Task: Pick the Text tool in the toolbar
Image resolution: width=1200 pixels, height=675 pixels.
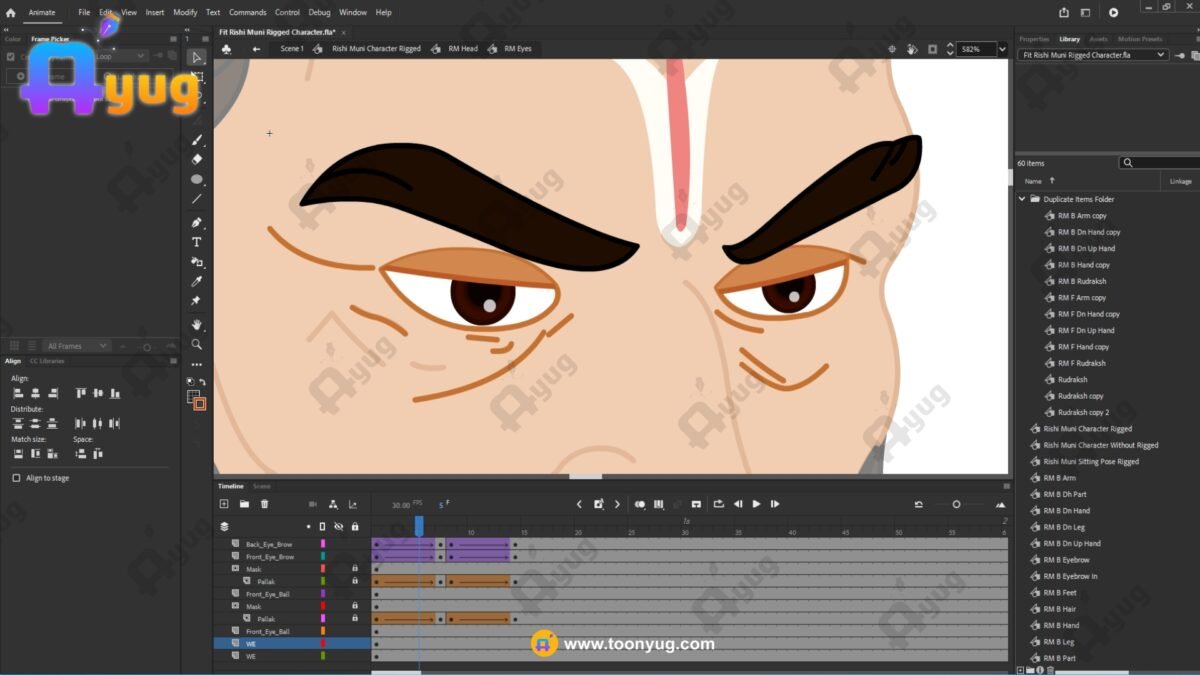Action: [197, 242]
